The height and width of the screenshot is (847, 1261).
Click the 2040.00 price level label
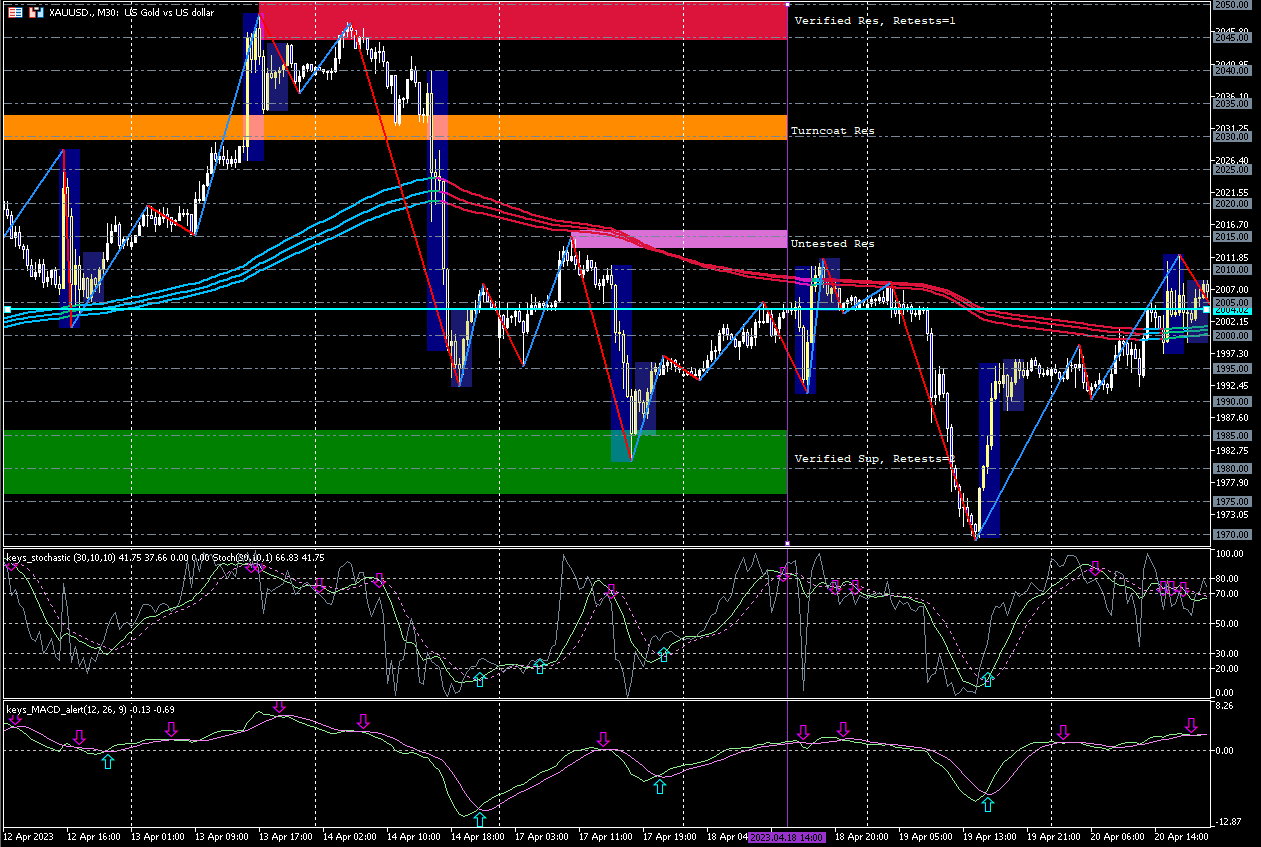pos(1234,71)
